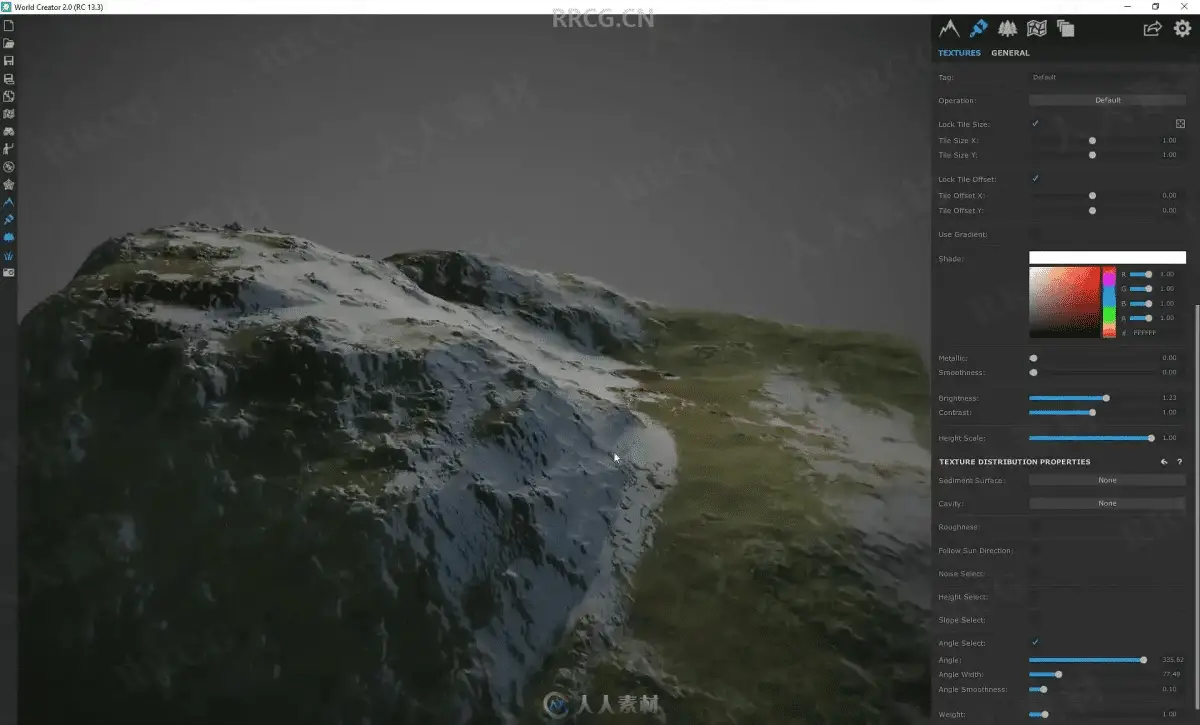
Task: Toggle the blue tree icon in left toolbar
Action: tap(8, 237)
